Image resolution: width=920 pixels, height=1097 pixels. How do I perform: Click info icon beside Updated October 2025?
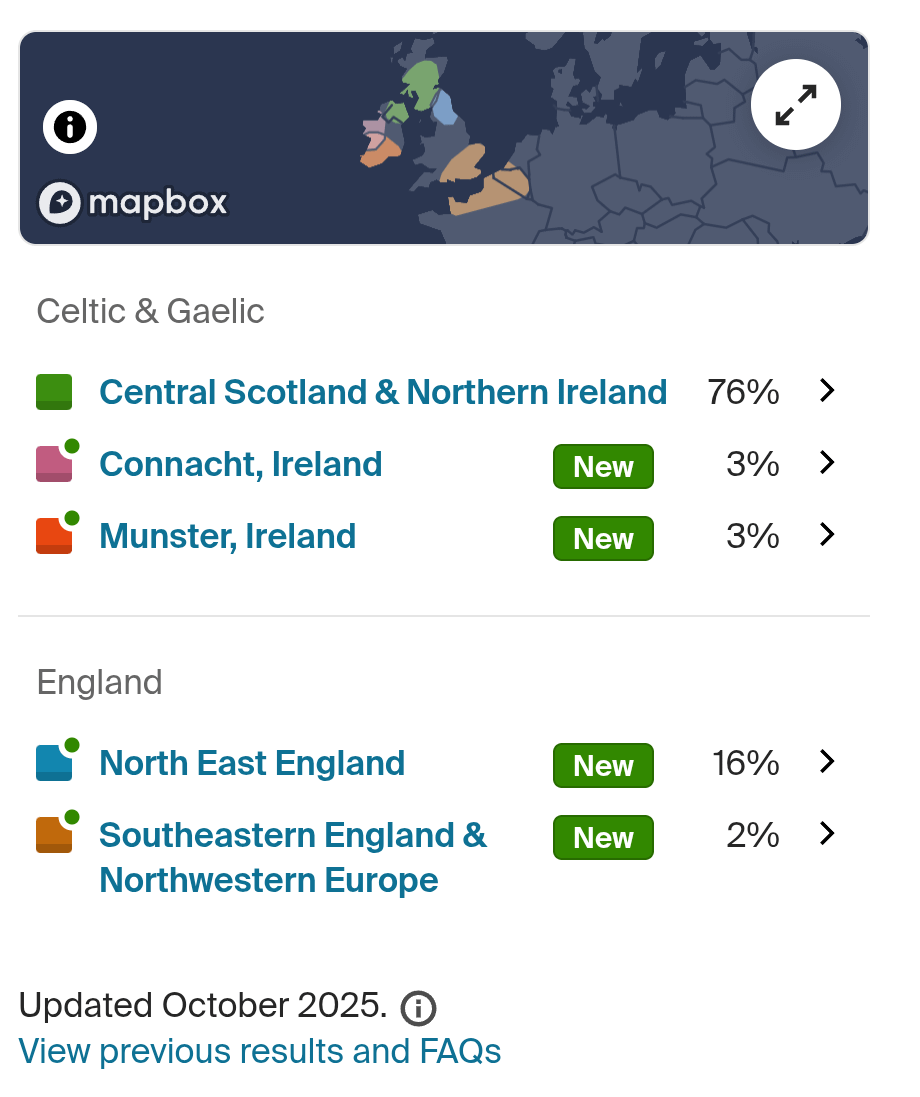tap(418, 1008)
